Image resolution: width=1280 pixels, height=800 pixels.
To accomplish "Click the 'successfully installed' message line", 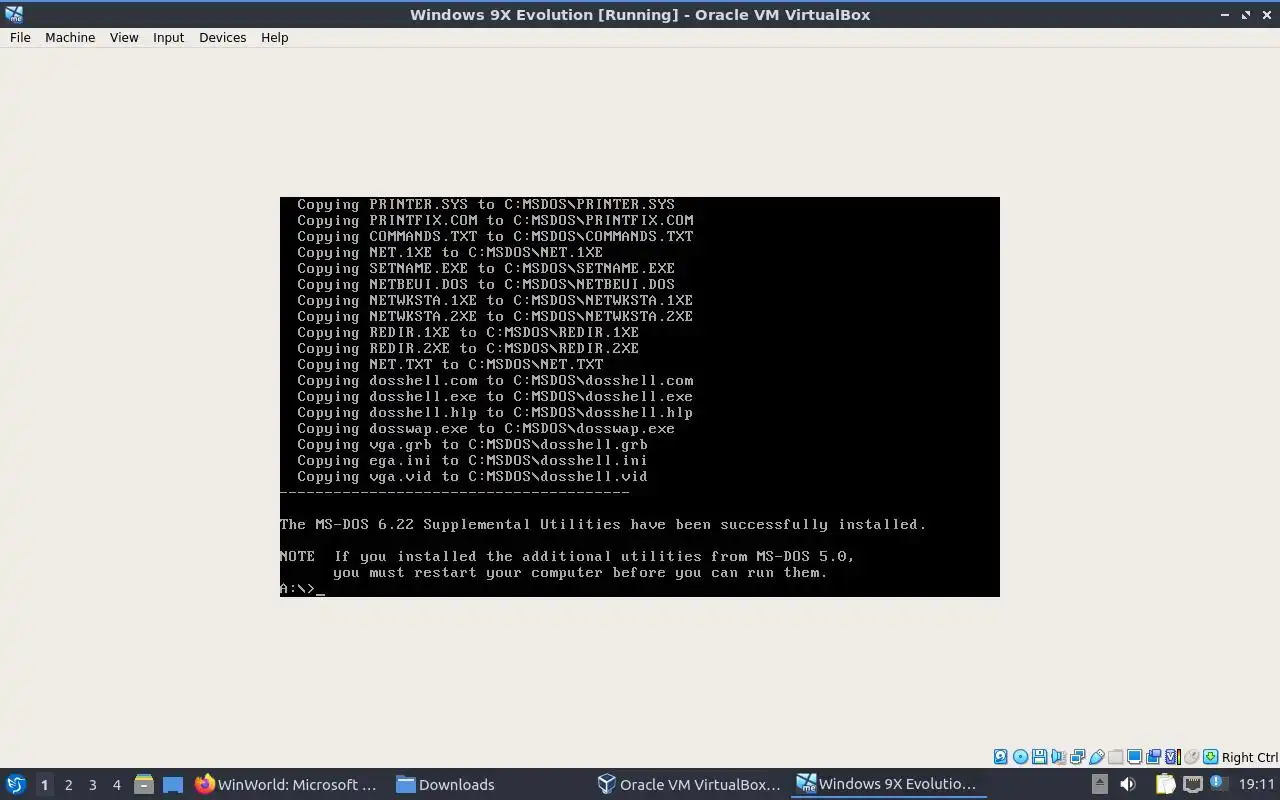I will click(603, 524).
